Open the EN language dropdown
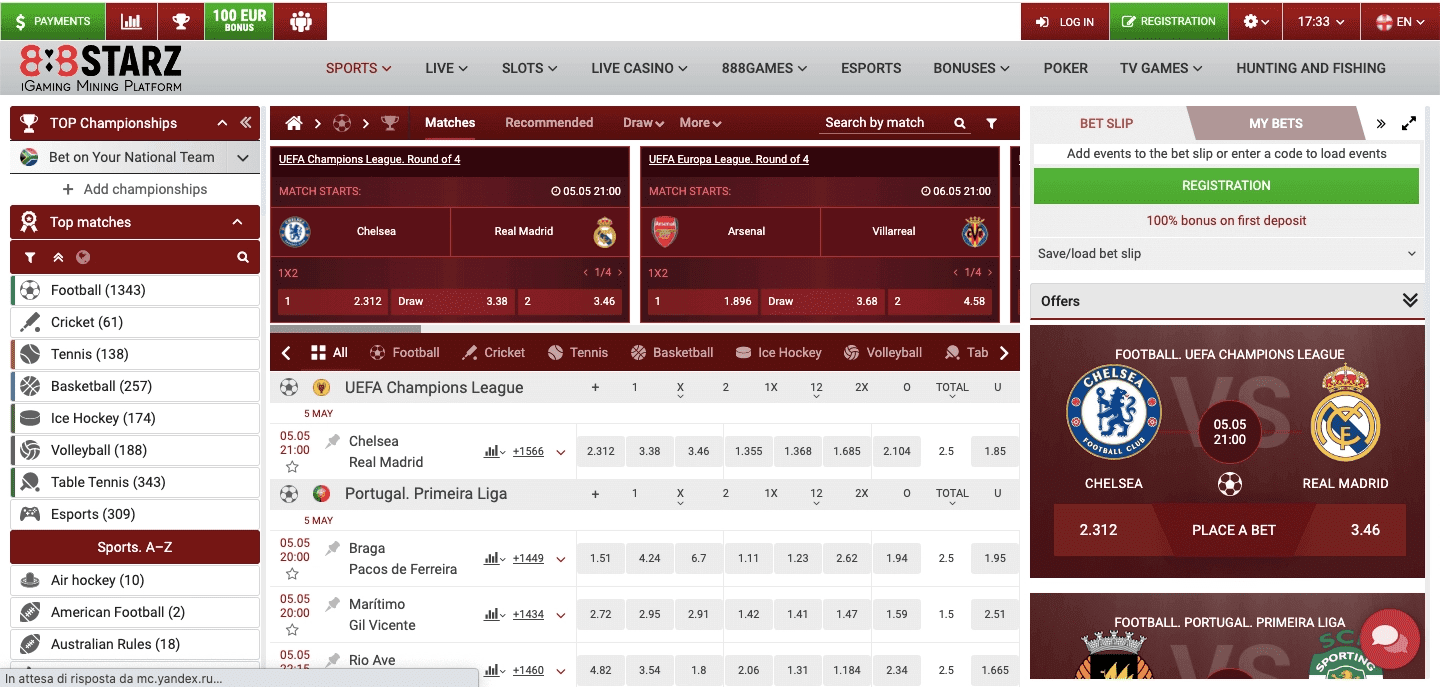The width and height of the screenshot is (1440, 687). 1400,21
